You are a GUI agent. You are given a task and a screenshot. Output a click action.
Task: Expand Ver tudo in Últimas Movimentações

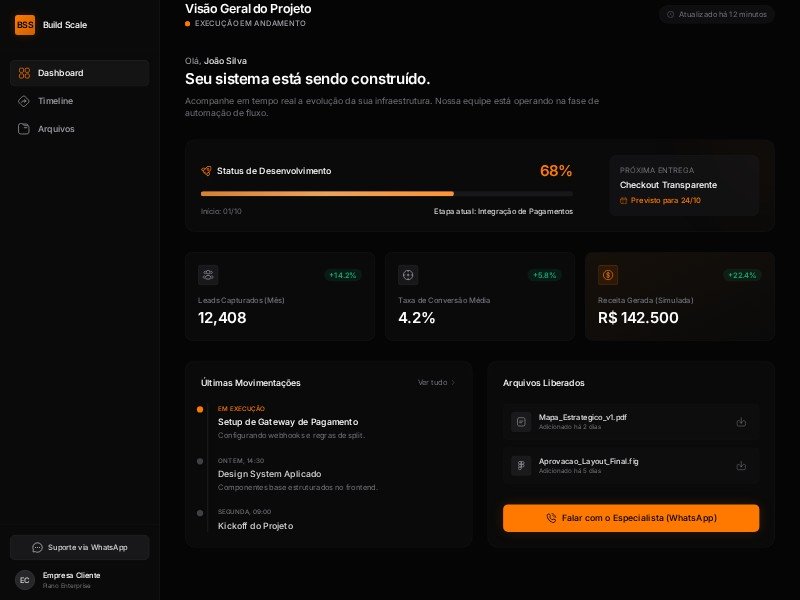[436, 382]
